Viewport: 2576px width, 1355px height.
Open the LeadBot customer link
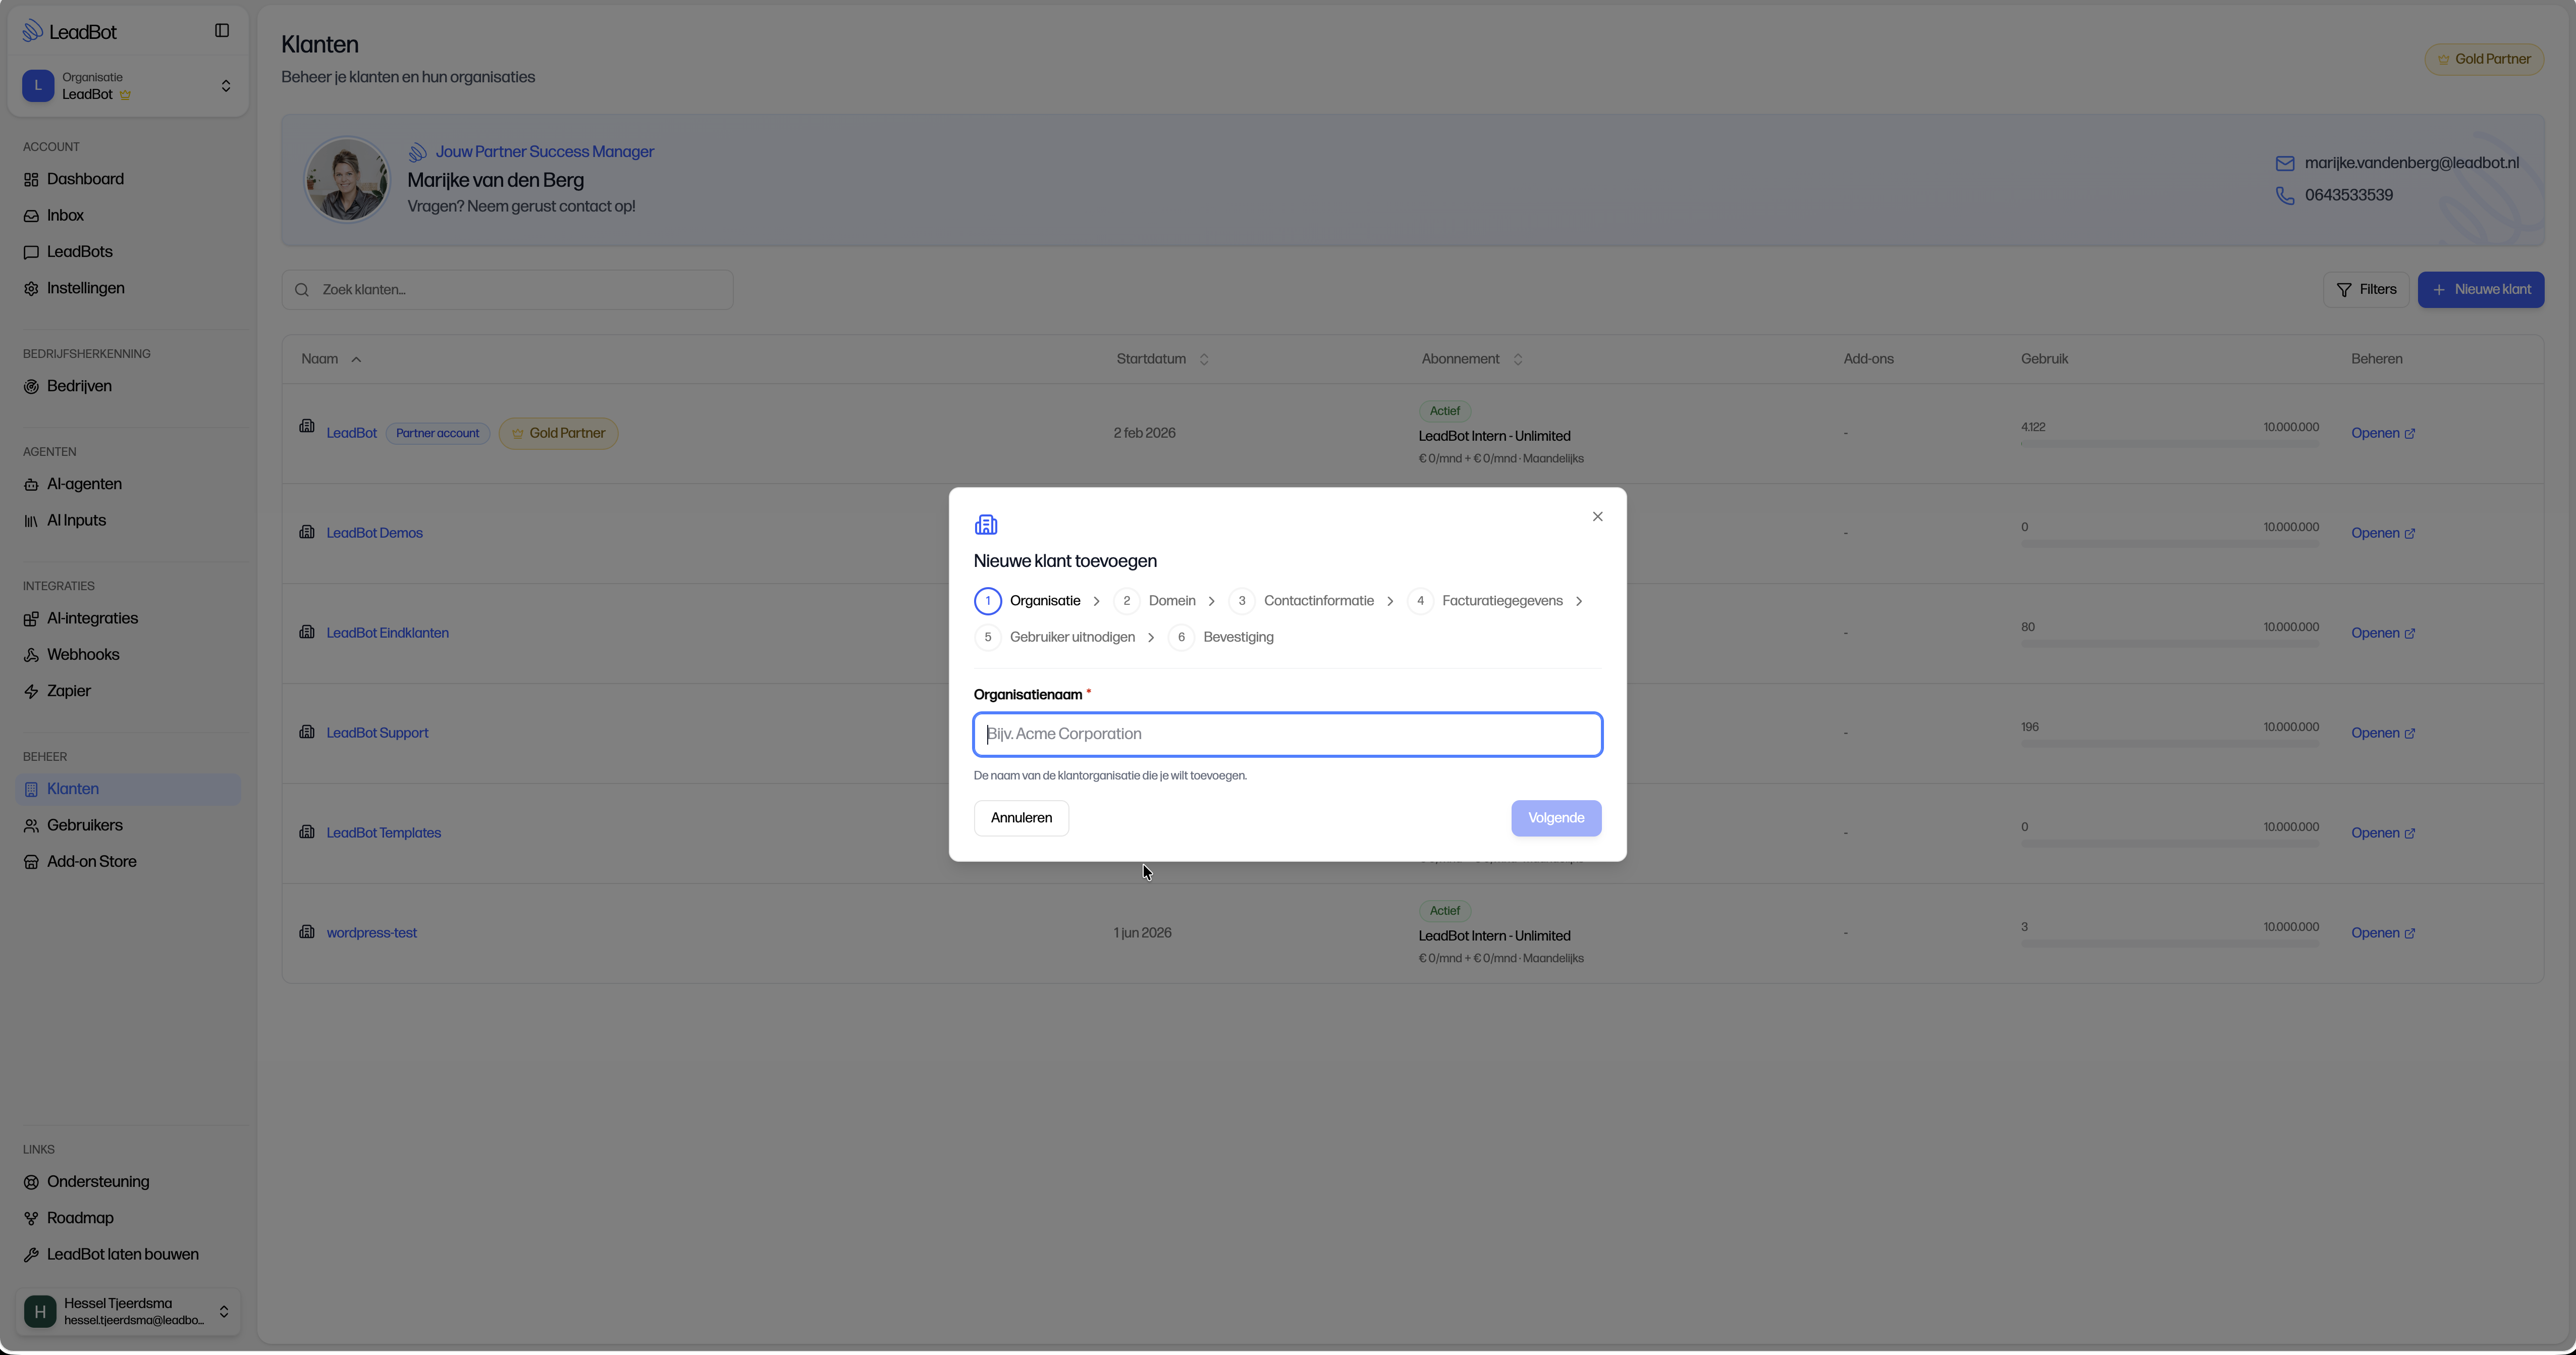click(351, 433)
